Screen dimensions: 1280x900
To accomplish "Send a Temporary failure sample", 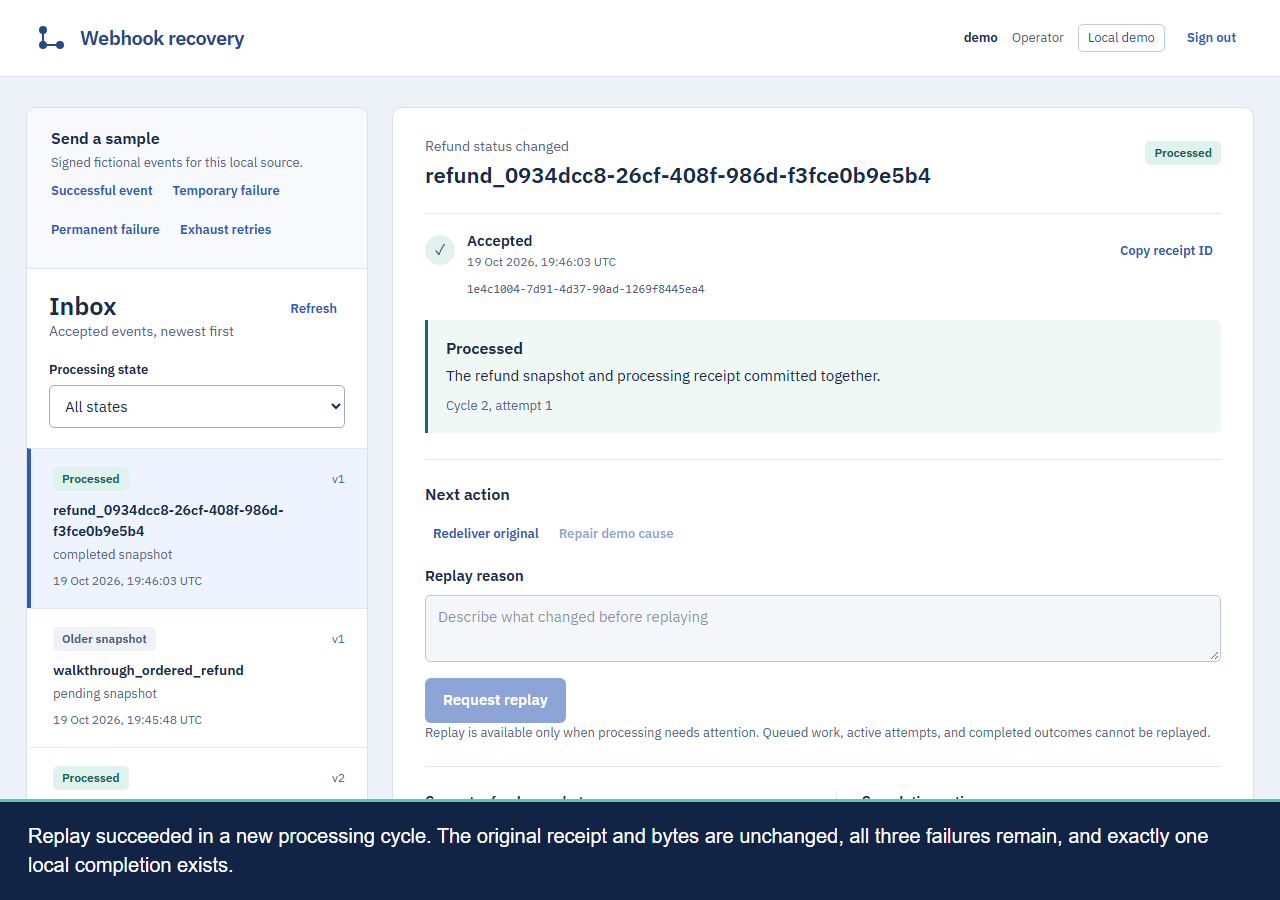I will click(226, 191).
